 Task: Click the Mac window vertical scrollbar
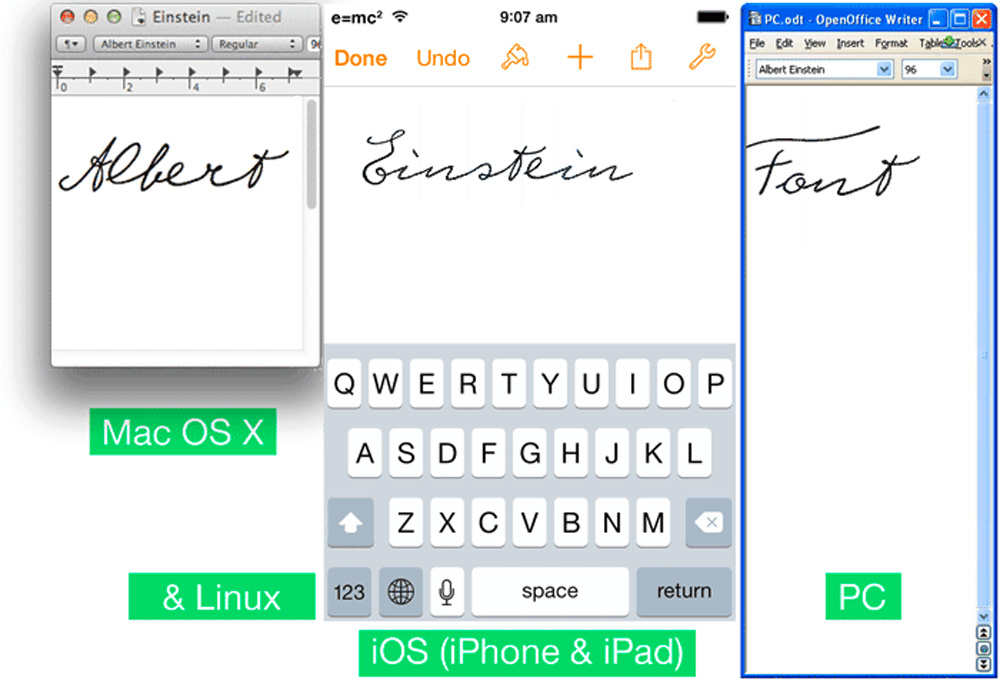[x=311, y=154]
